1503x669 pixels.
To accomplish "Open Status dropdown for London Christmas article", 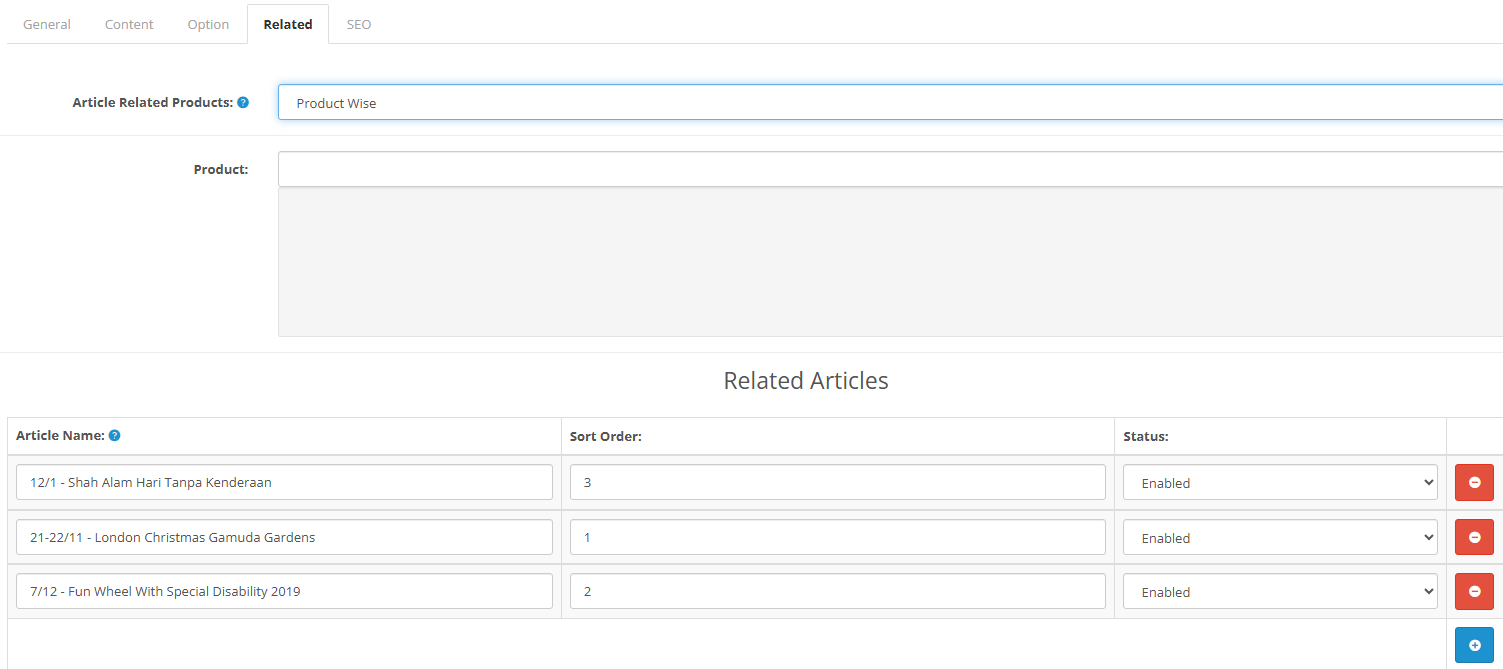I will (1280, 537).
